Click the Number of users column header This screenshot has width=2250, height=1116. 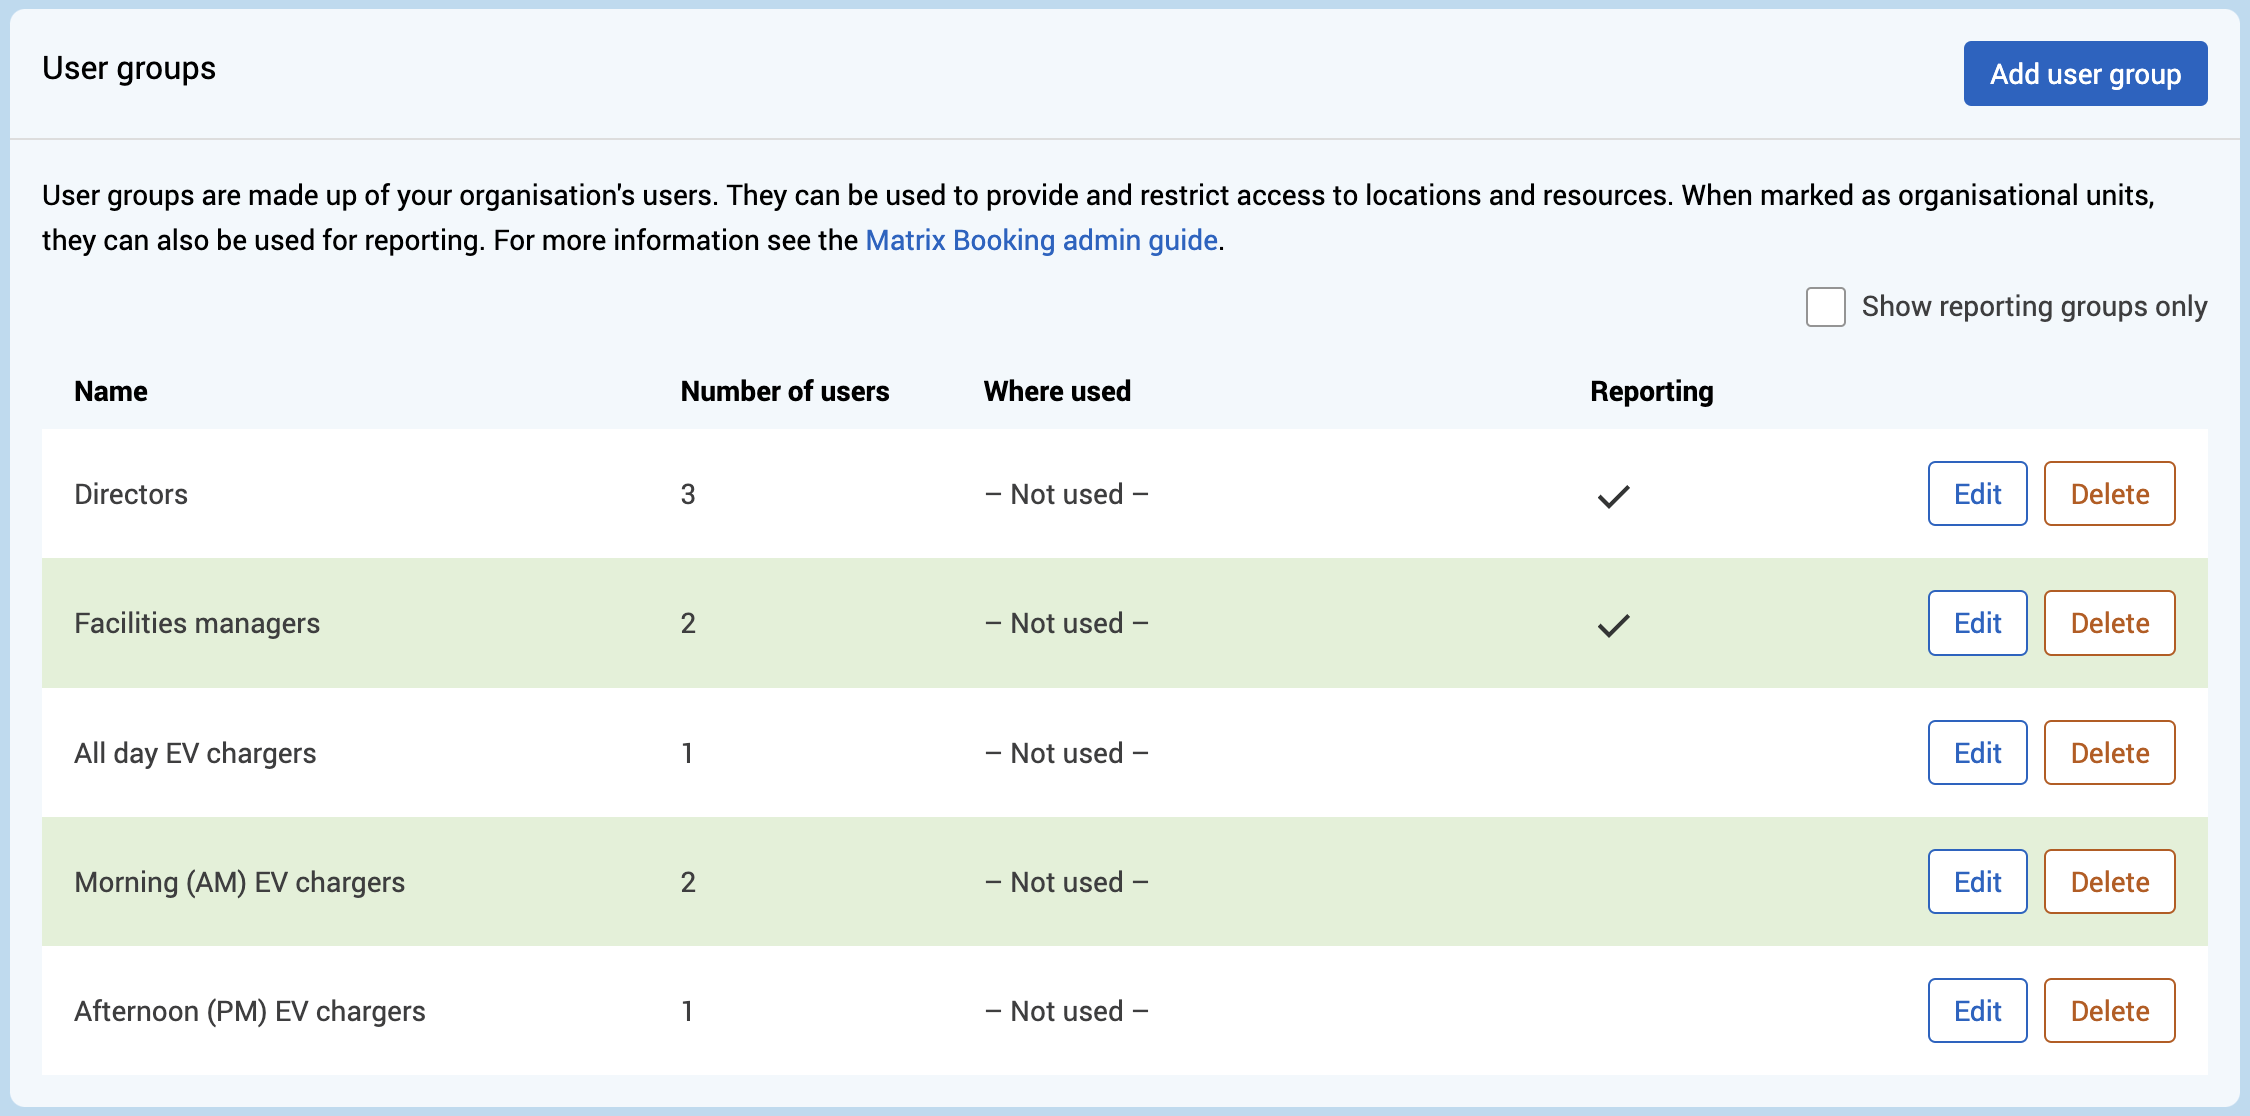[784, 392]
